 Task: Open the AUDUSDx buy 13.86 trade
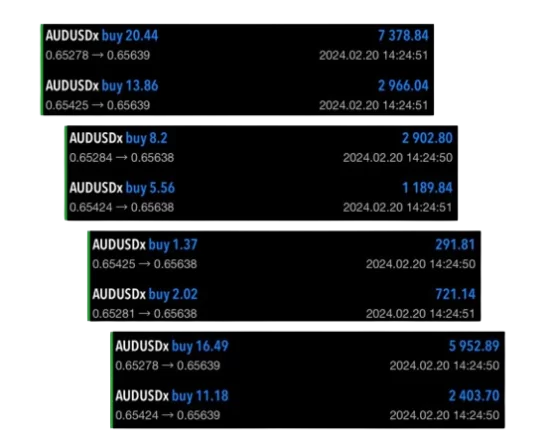(237, 95)
